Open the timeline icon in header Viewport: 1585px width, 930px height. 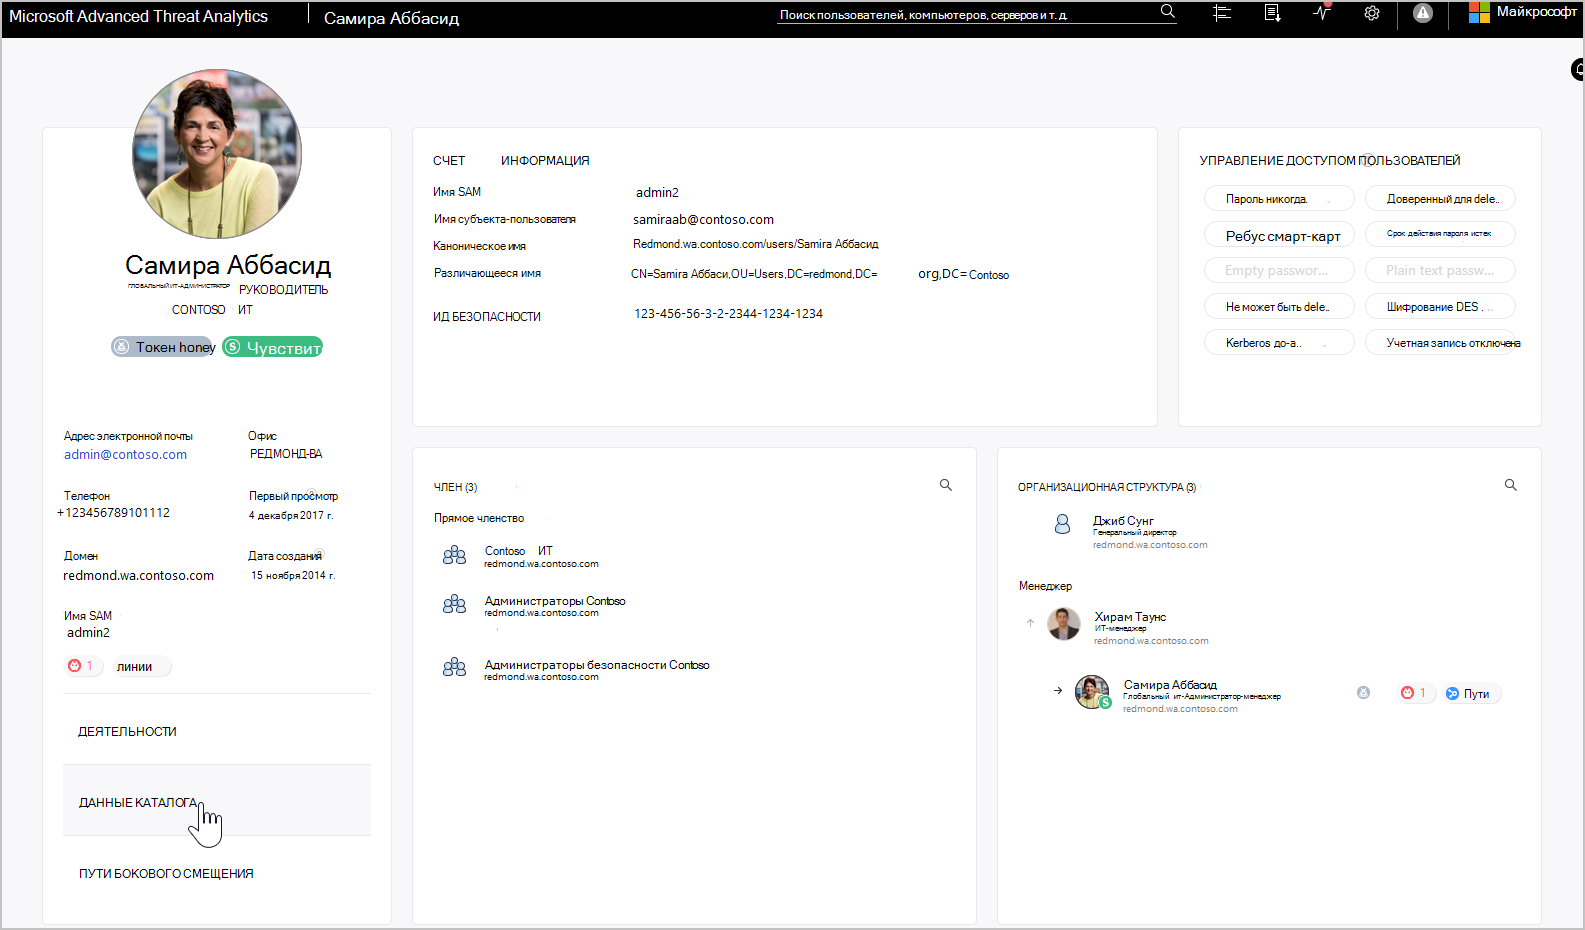1221,13
